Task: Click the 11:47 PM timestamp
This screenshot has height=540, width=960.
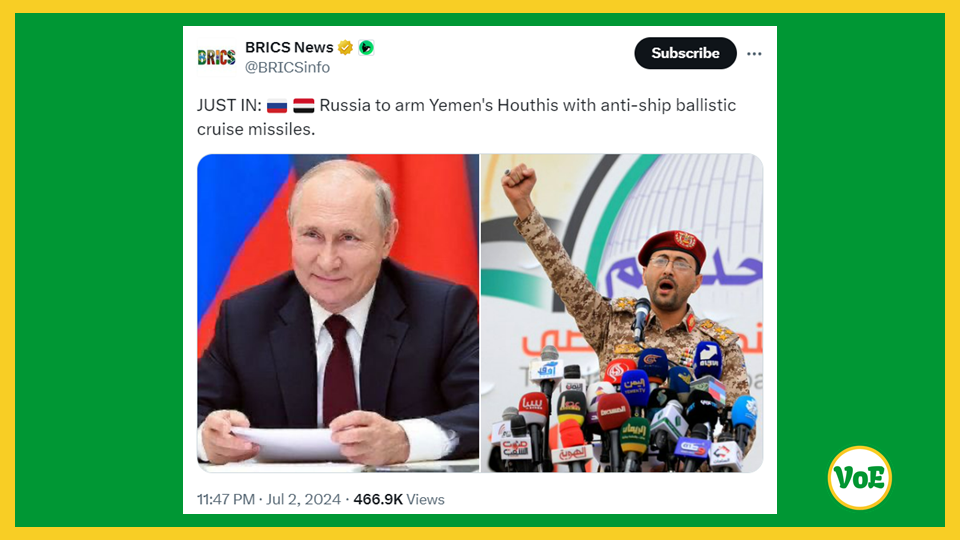Action: click(226, 500)
